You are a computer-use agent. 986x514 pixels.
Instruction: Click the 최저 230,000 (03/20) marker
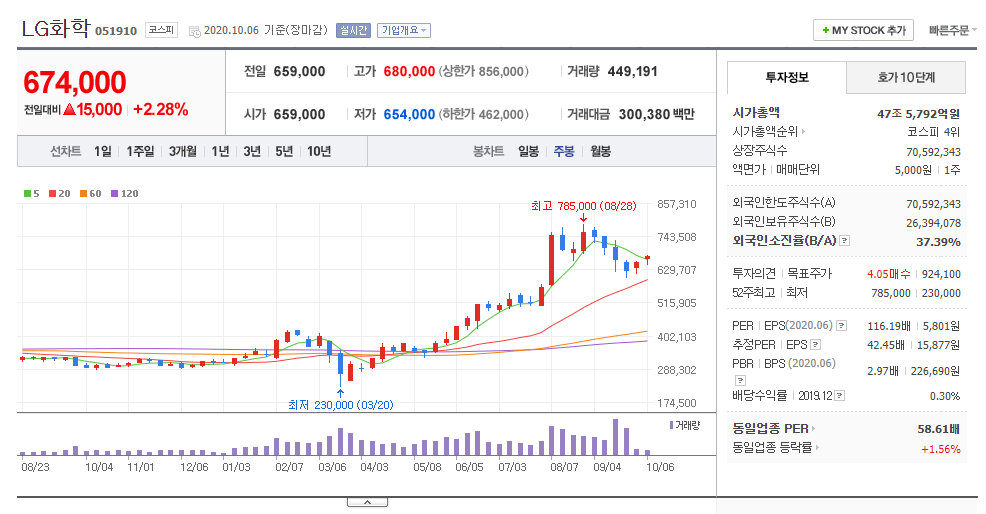(341, 405)
